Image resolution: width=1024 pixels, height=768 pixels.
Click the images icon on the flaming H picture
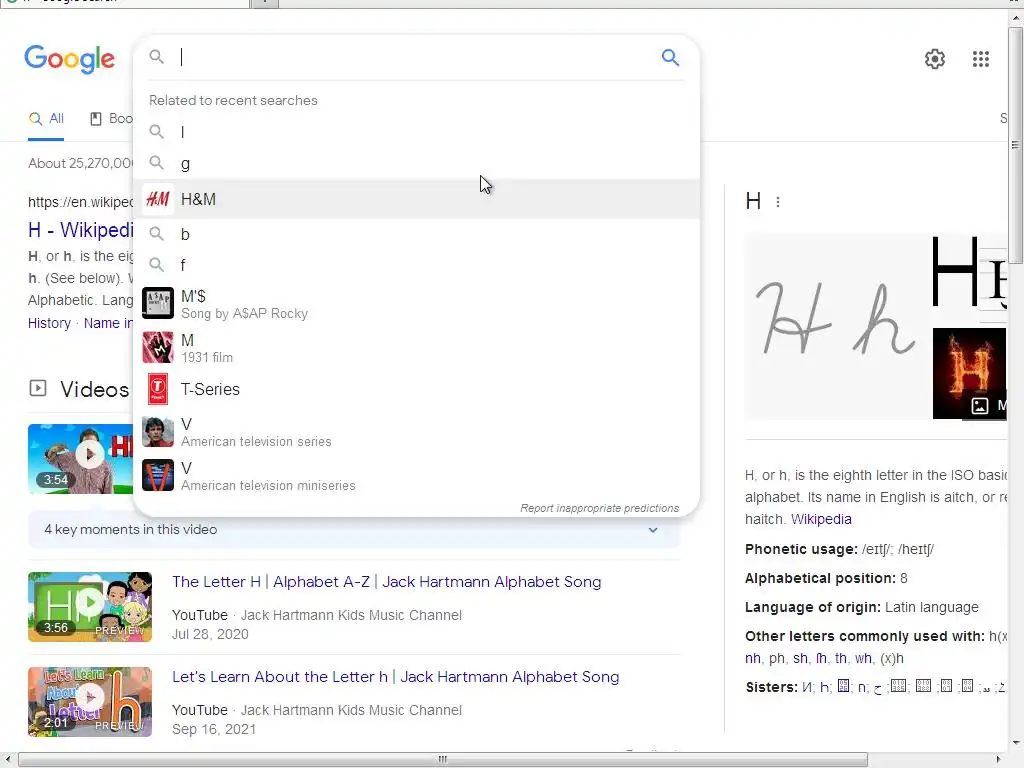[x=980, y=406]
